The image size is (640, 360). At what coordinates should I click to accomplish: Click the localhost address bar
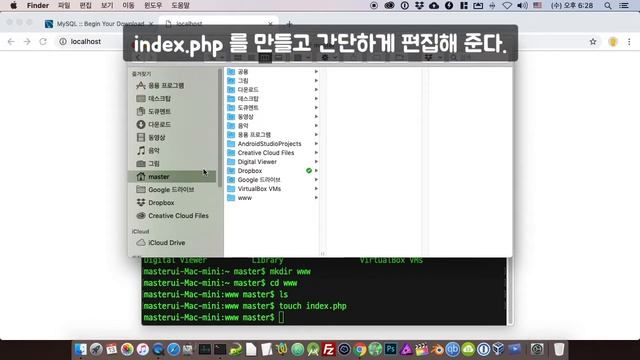coord(86,42)
